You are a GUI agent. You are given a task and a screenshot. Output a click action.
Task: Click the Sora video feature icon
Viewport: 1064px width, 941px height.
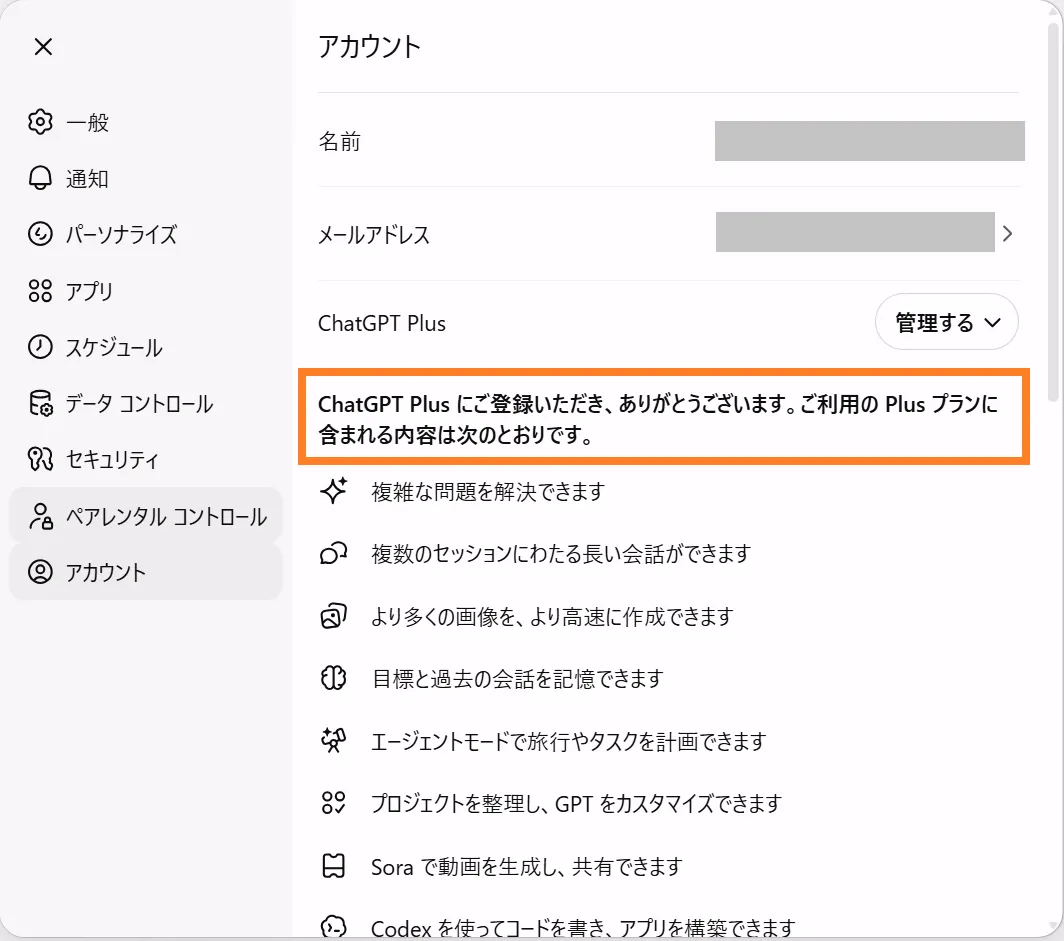pos(333,866)
